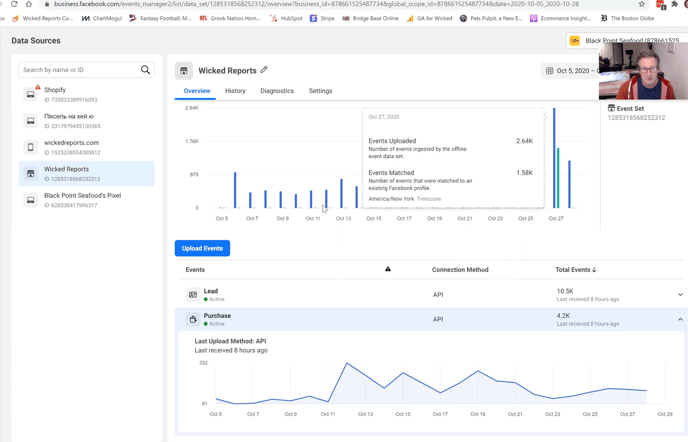Click the Shopify data source icon with warning

point(31,94)
